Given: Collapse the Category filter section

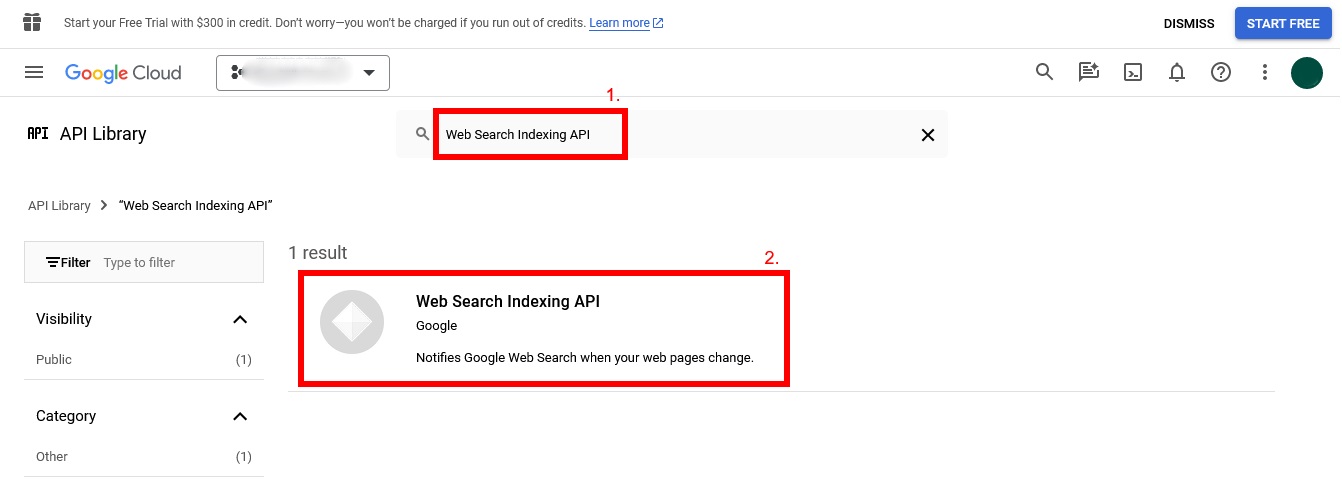Looking at the screenshot, I should [240, 416].
